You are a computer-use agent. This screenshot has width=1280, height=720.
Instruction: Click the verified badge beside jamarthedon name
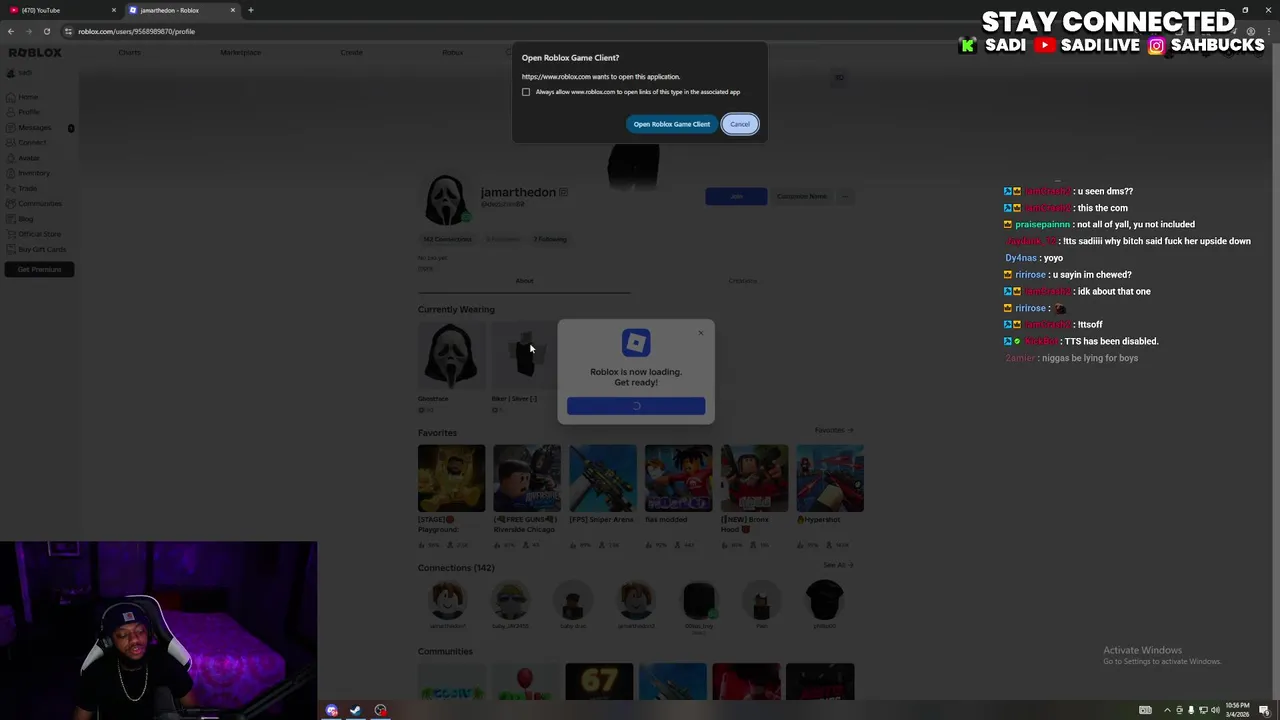pyautogui.click(x=563, y=192)
